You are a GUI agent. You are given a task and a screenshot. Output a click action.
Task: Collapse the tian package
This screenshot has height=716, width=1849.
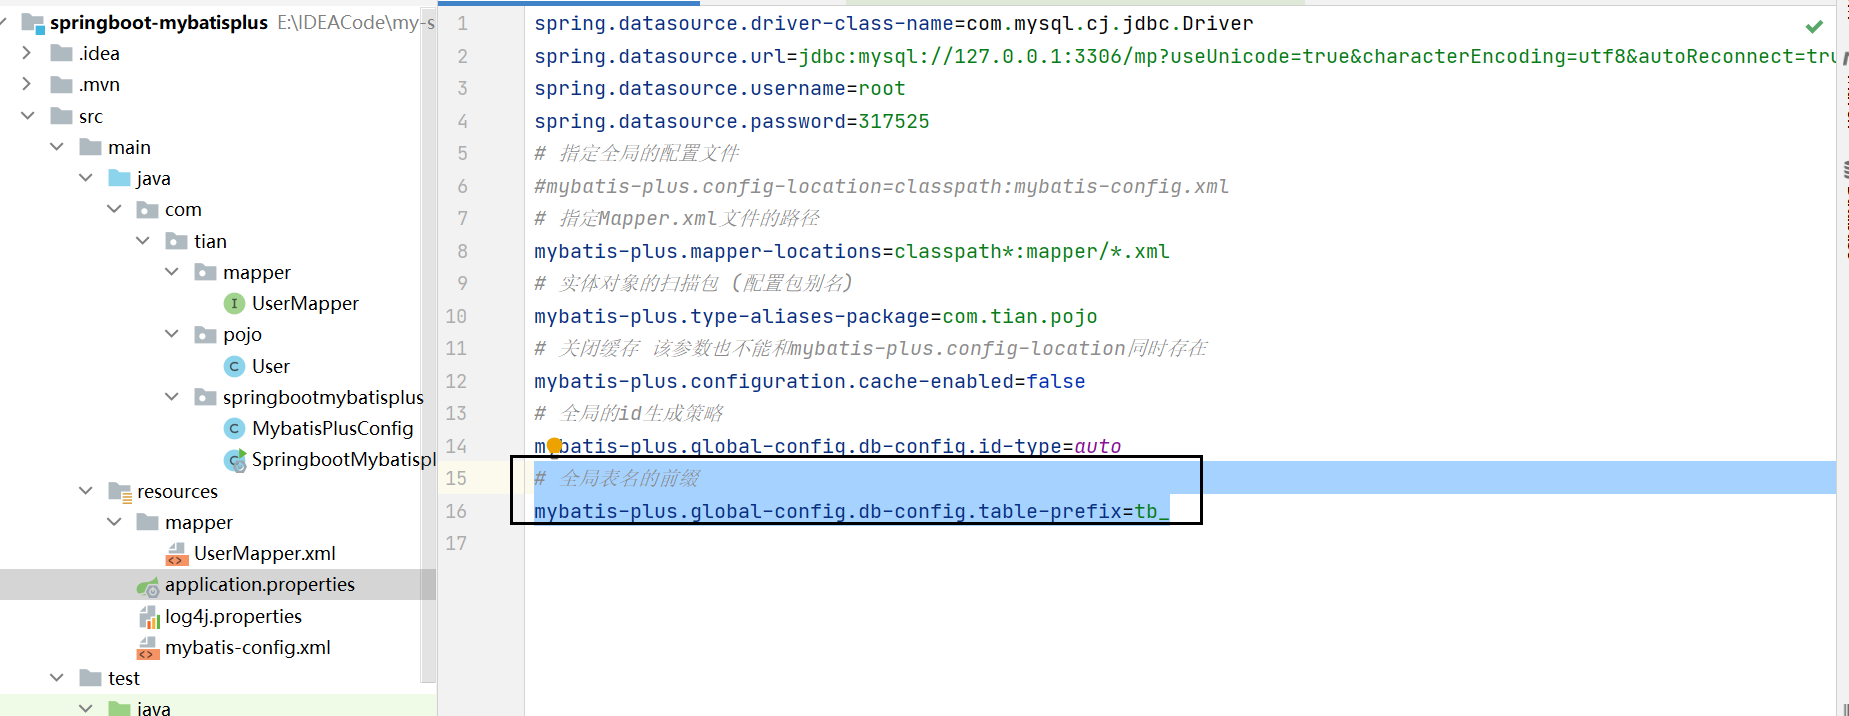pyautogui.click(x=143, y=241)
